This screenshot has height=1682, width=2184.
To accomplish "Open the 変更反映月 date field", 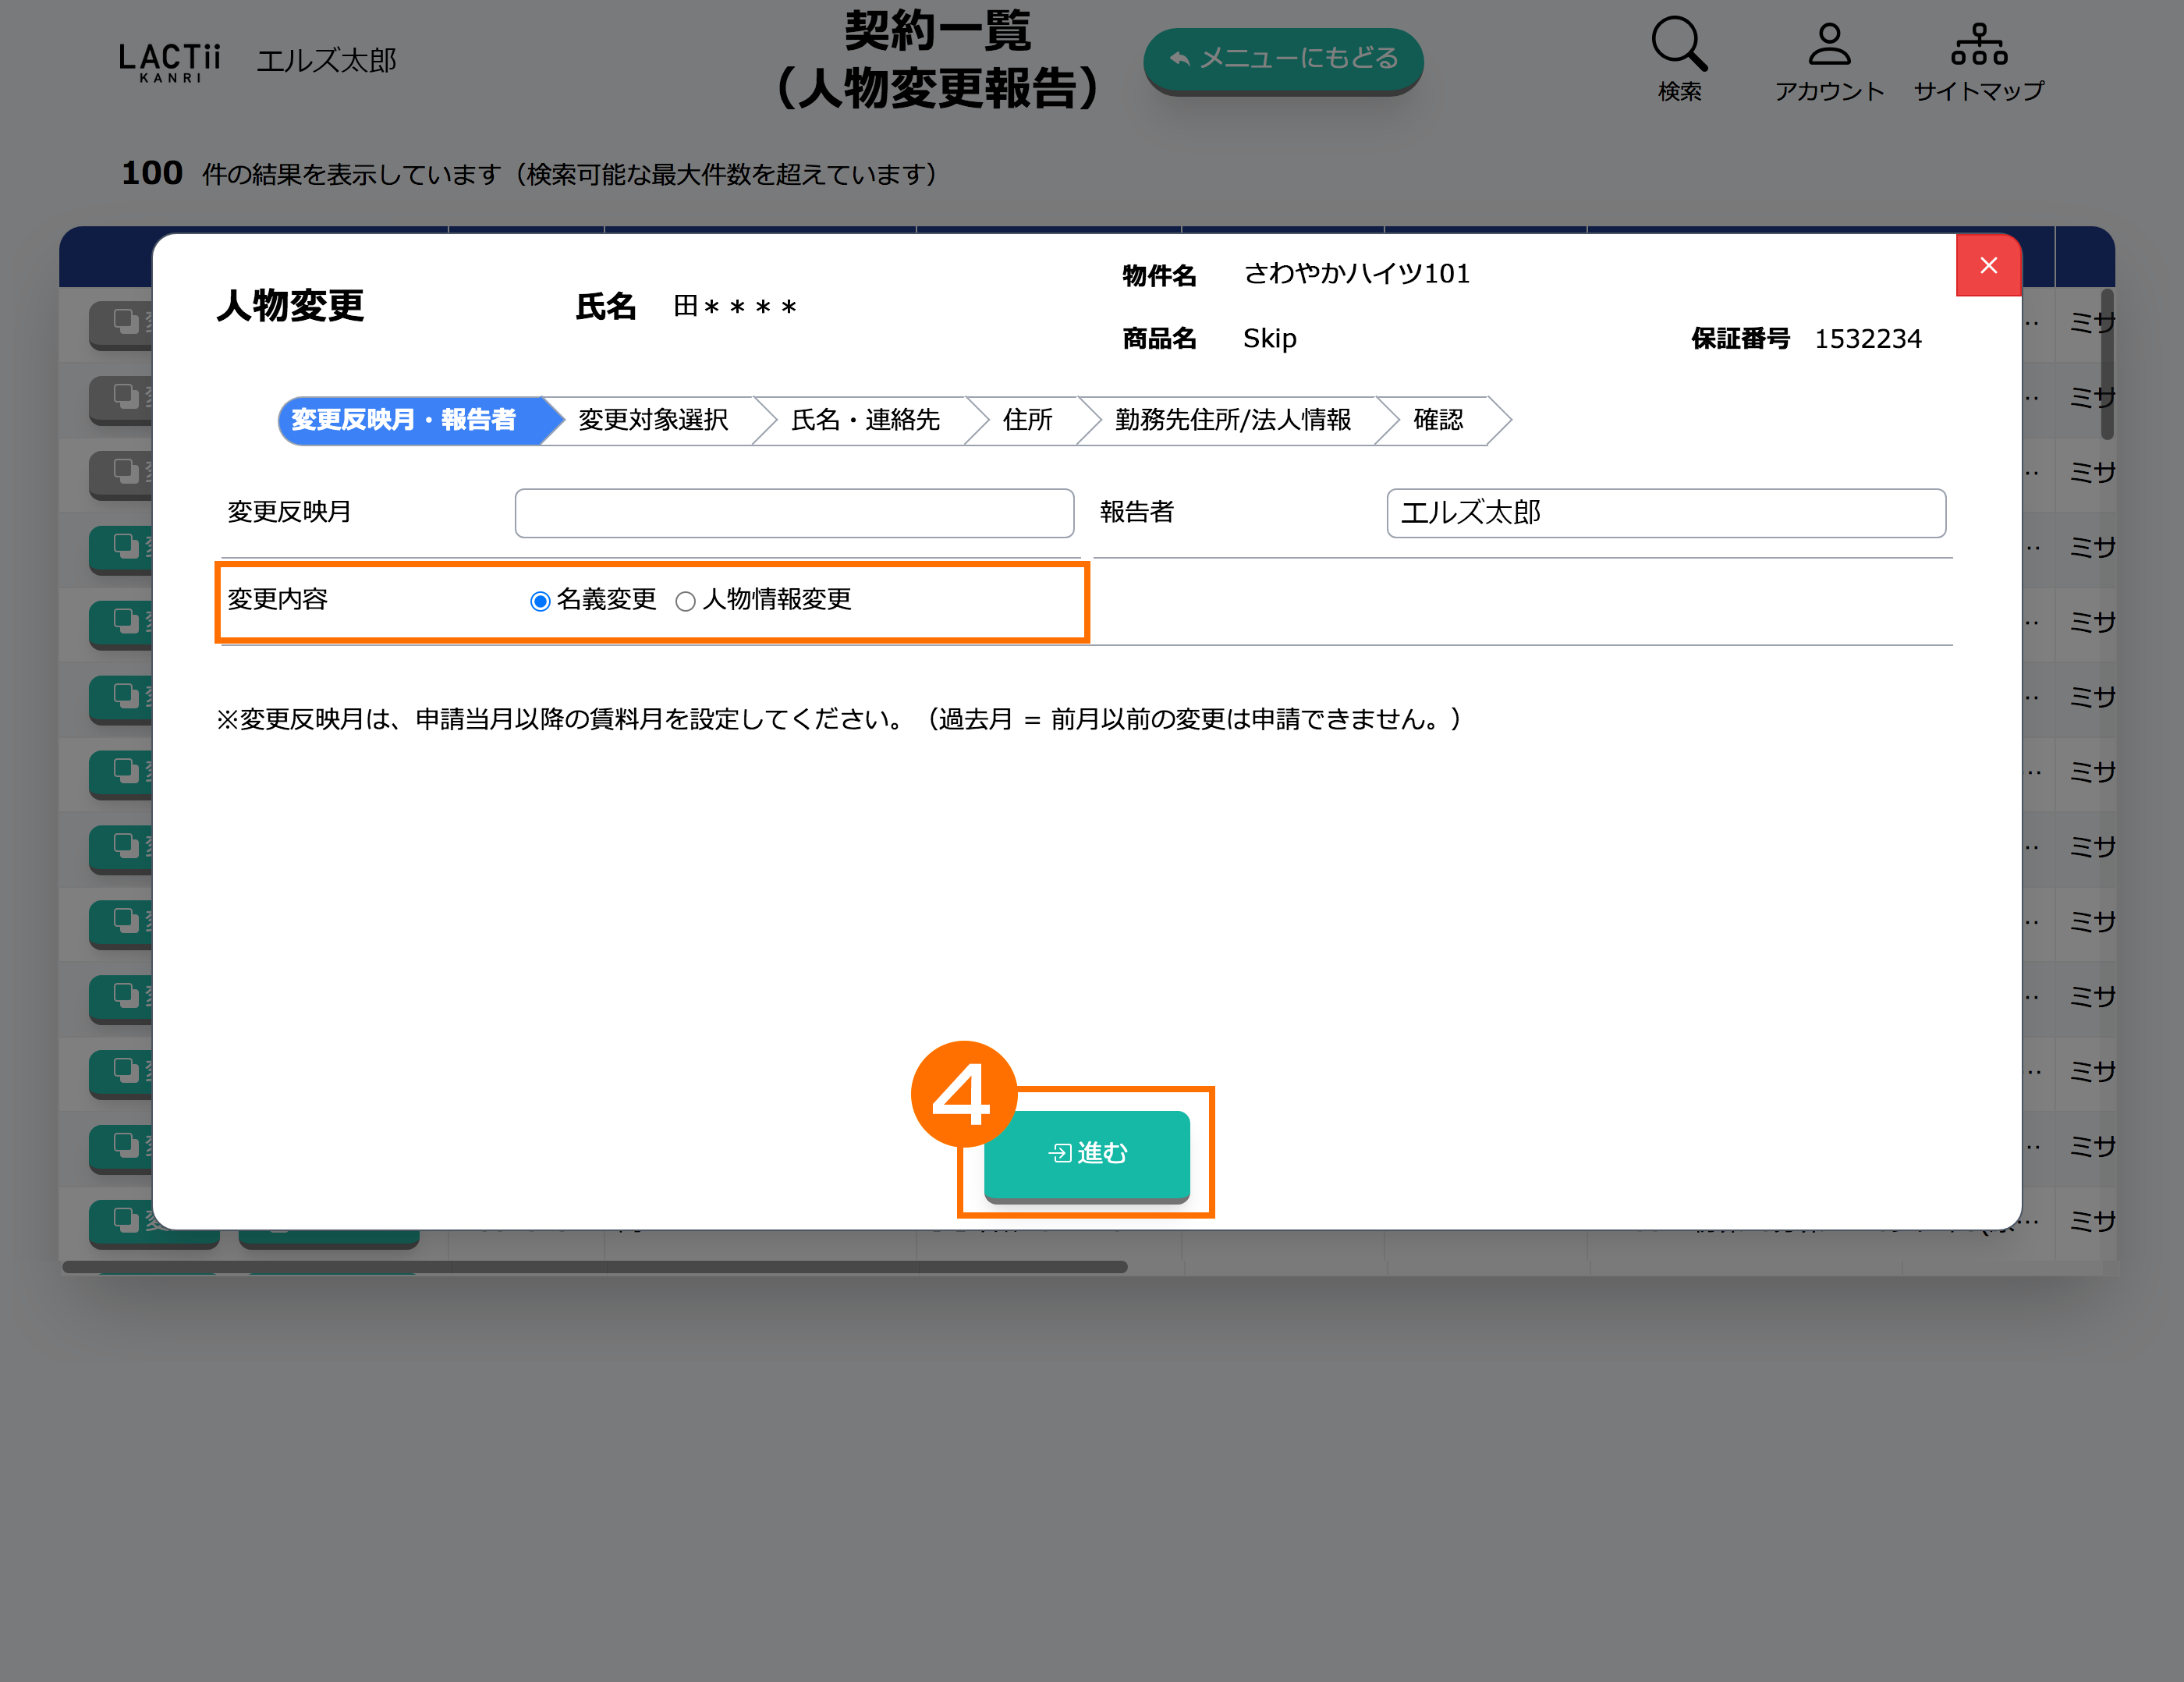I will point(794,513).
